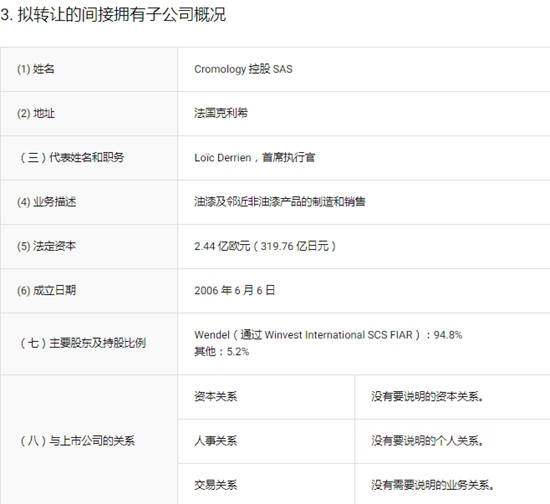Click the '(七) 主要股东及持股比例' label
Viewport: 550px width, 504px height.
(83, 343)
